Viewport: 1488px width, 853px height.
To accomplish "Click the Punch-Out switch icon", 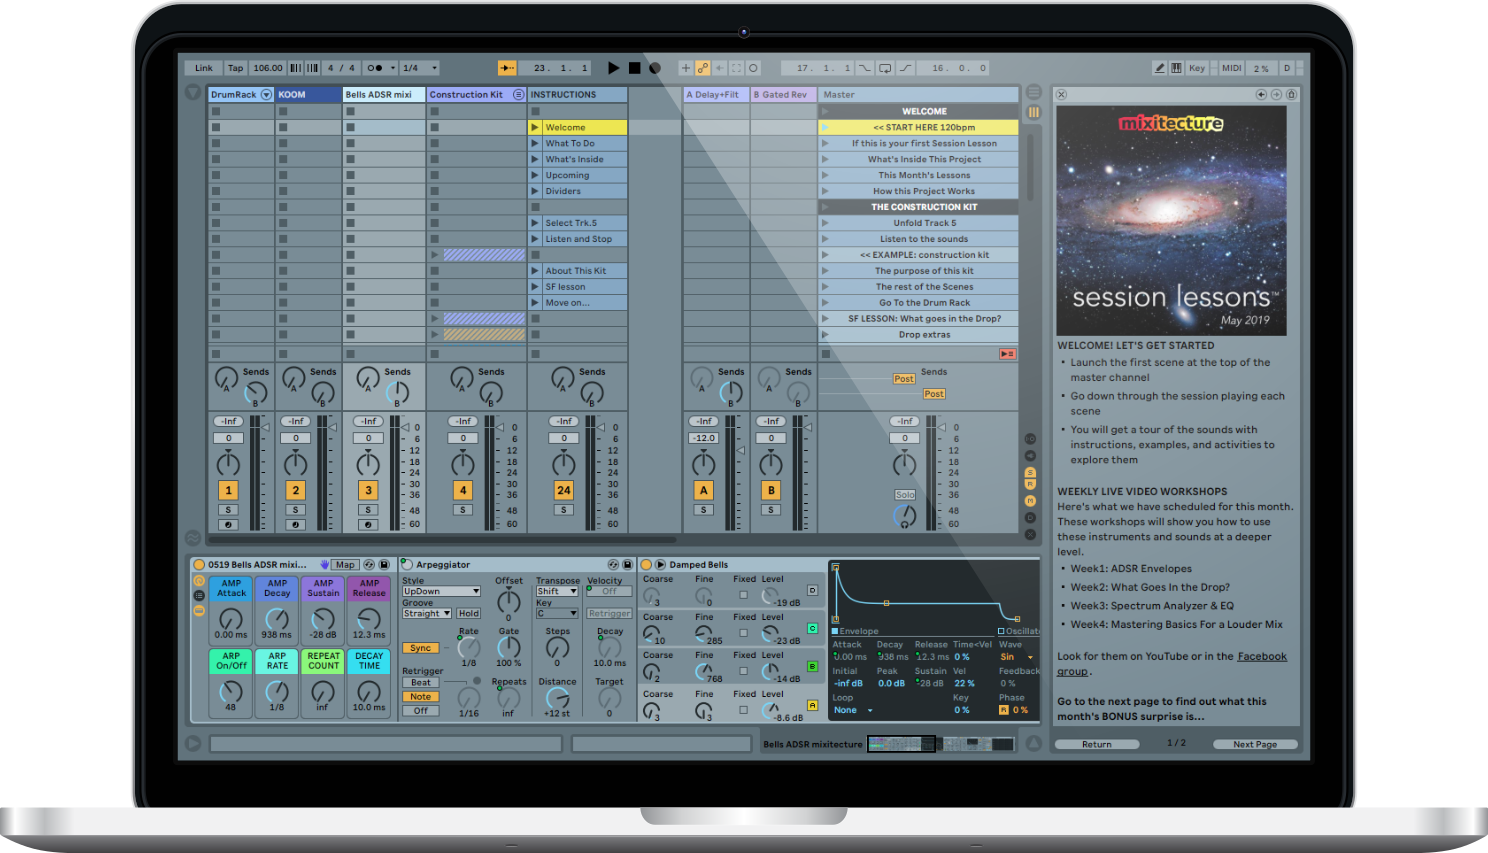I will point(905,68).
